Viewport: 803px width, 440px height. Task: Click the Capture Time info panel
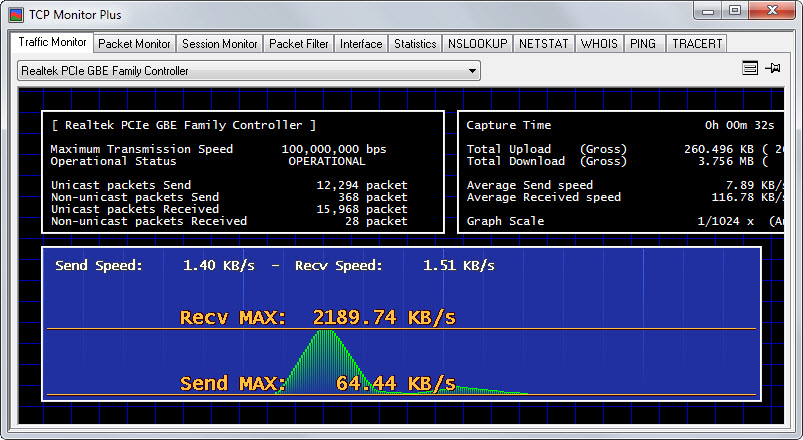(621, 172)
